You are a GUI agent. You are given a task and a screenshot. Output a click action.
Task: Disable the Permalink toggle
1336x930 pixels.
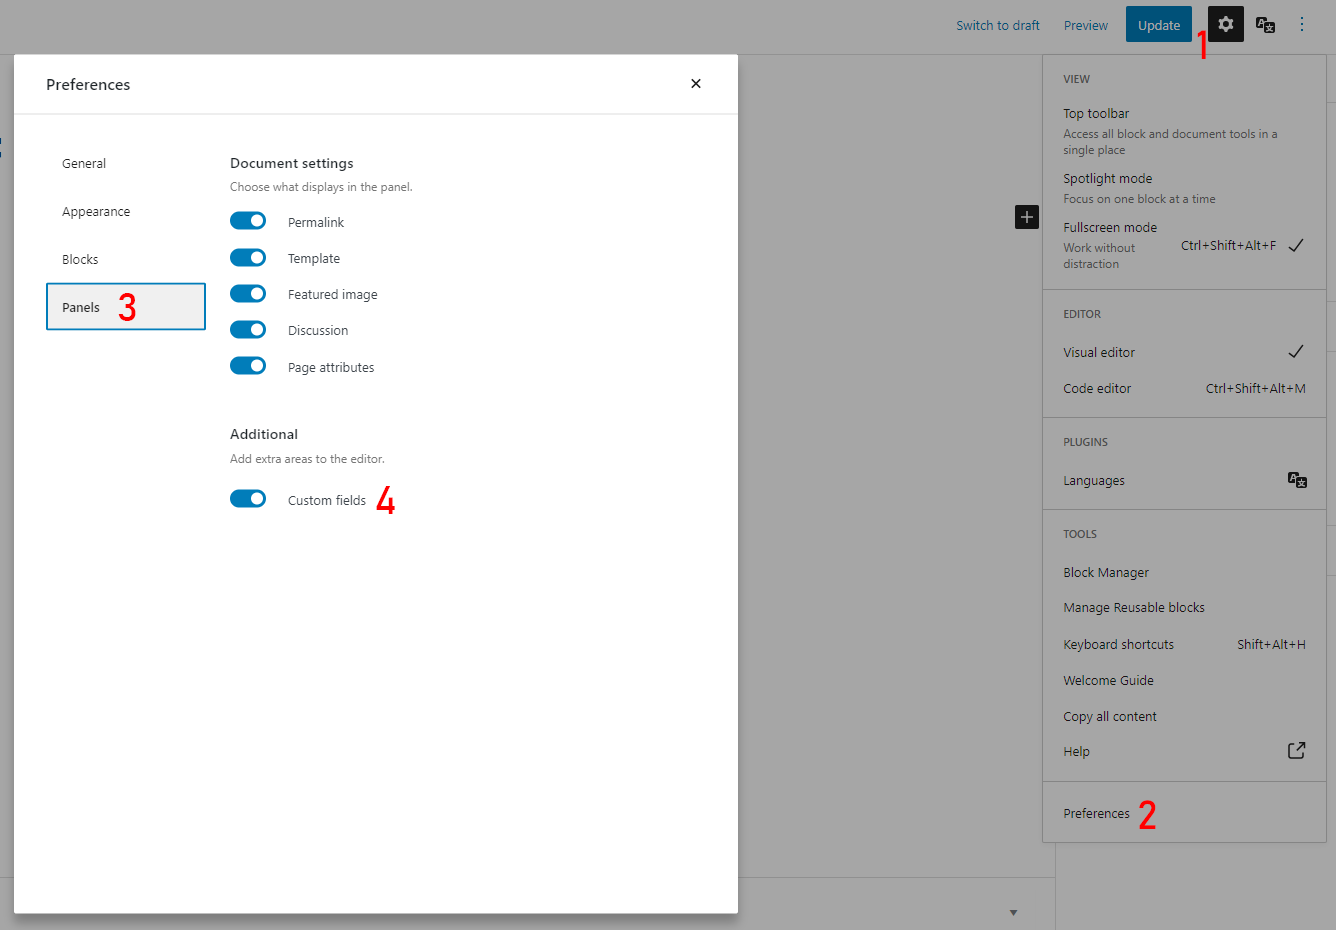248,220
